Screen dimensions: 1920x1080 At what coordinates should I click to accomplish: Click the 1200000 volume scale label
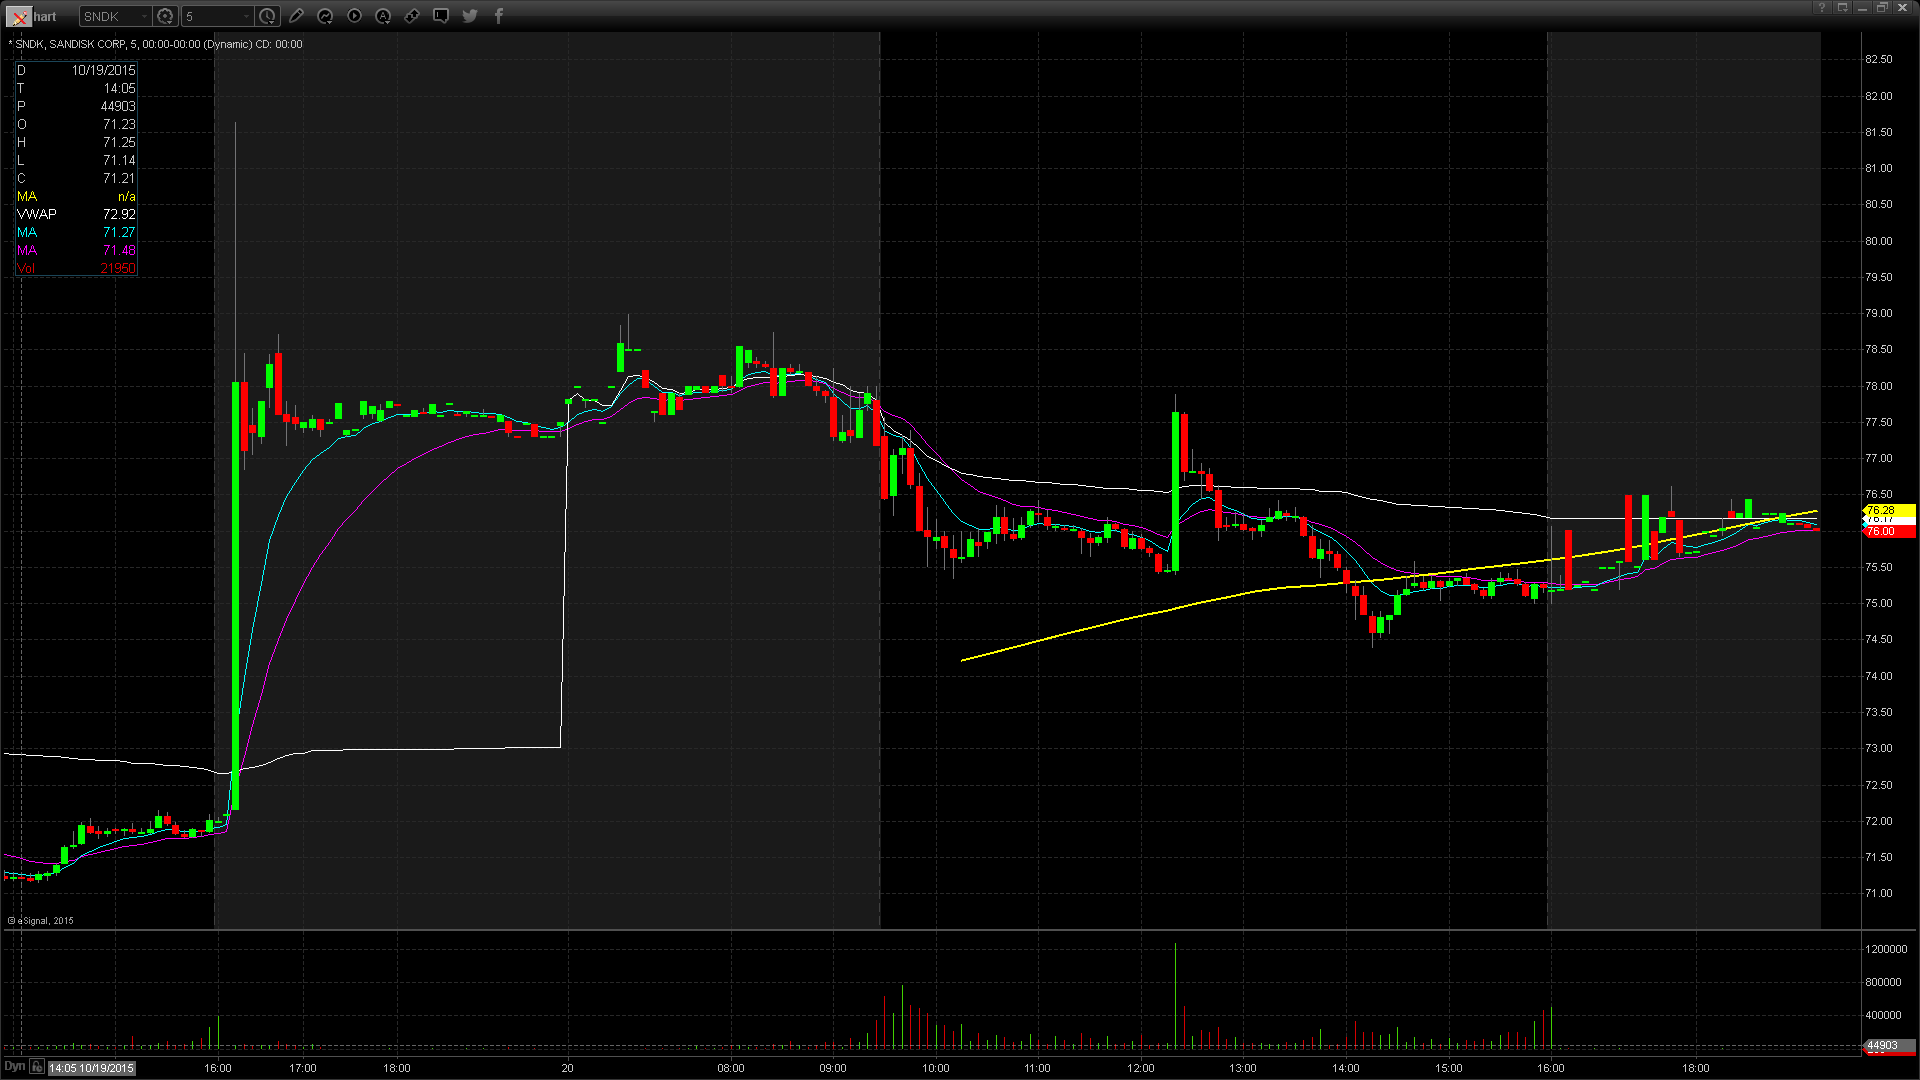pyautogui.click(x=1886, y=949)
